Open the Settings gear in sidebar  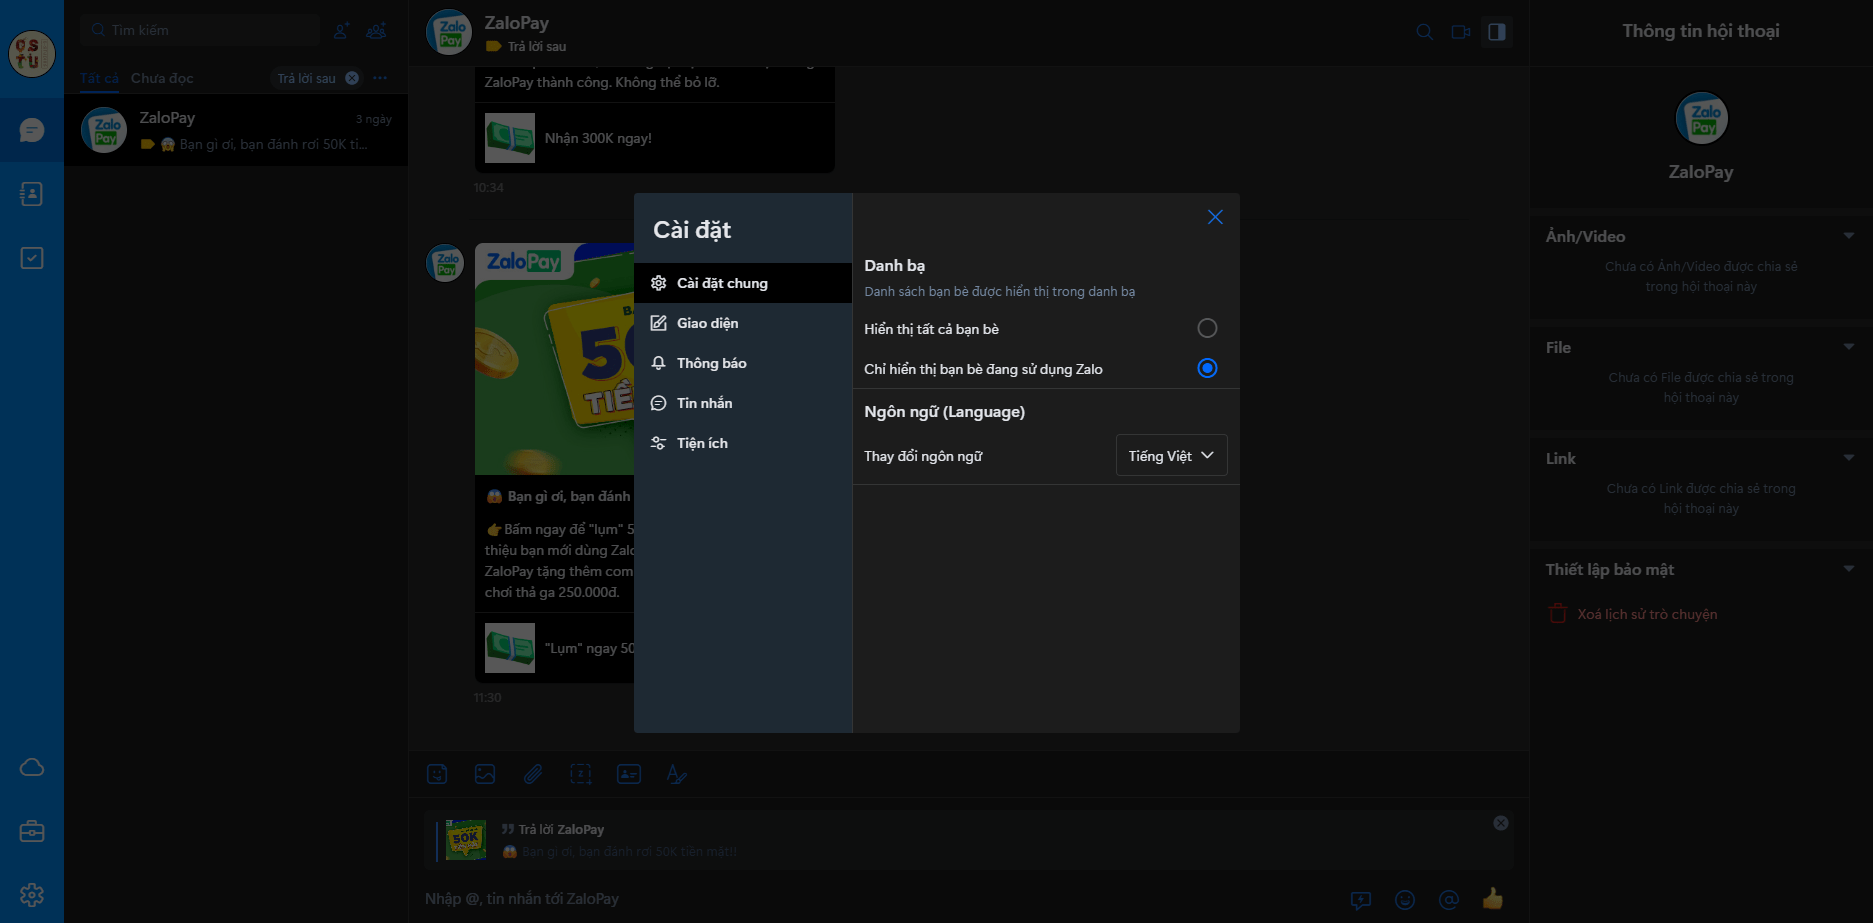(31, 895)
